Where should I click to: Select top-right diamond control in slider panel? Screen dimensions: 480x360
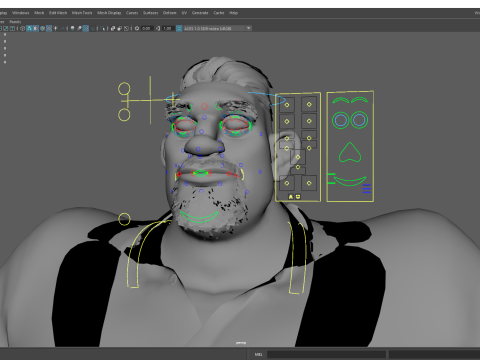click(x=309, y=104)
